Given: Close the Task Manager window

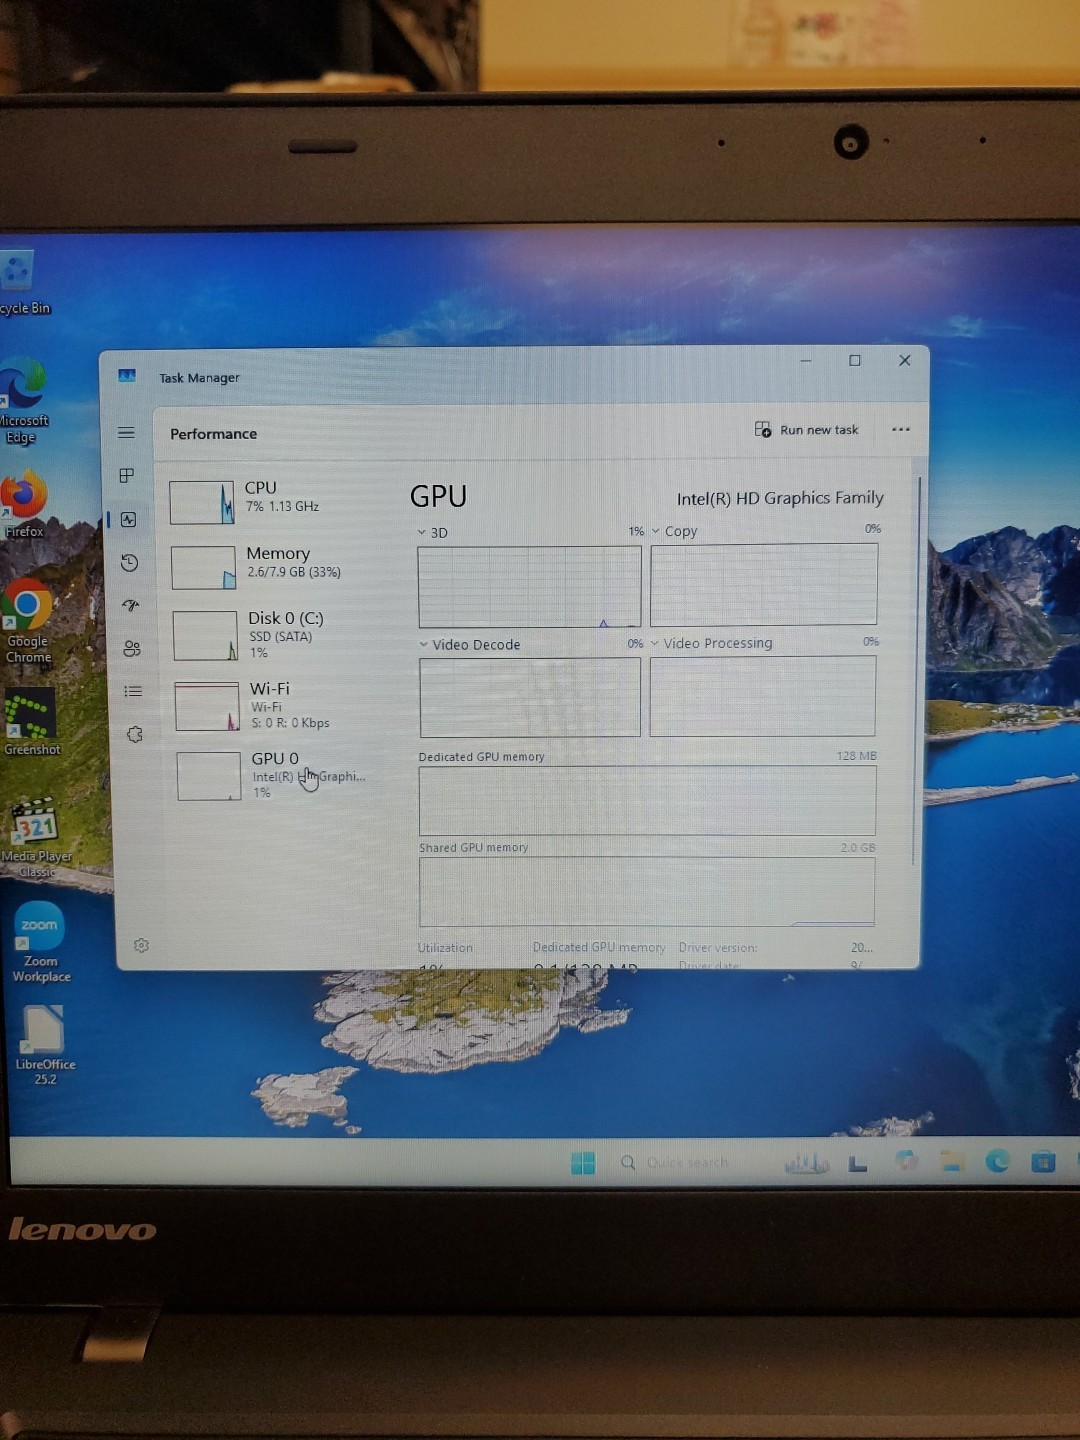Looking at the screenshot, I should pyautogui.click(x=904, y=360).
